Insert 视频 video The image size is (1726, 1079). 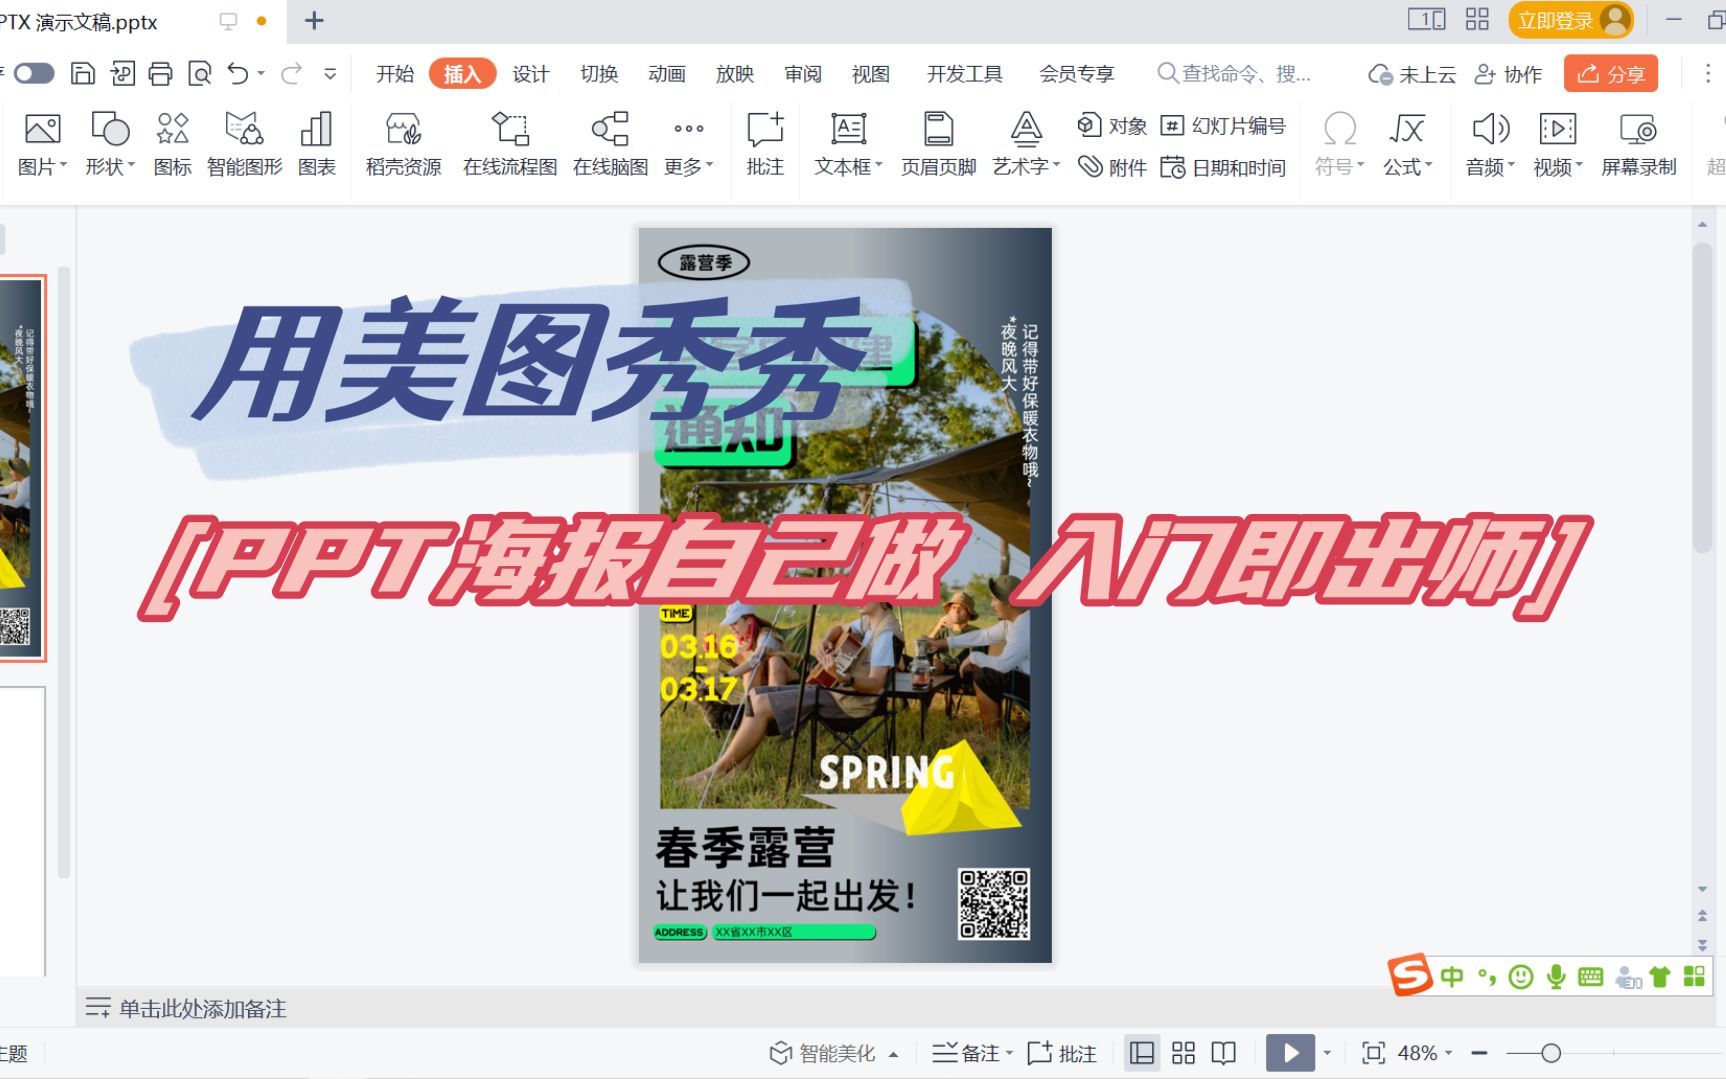pos(1558,144)
